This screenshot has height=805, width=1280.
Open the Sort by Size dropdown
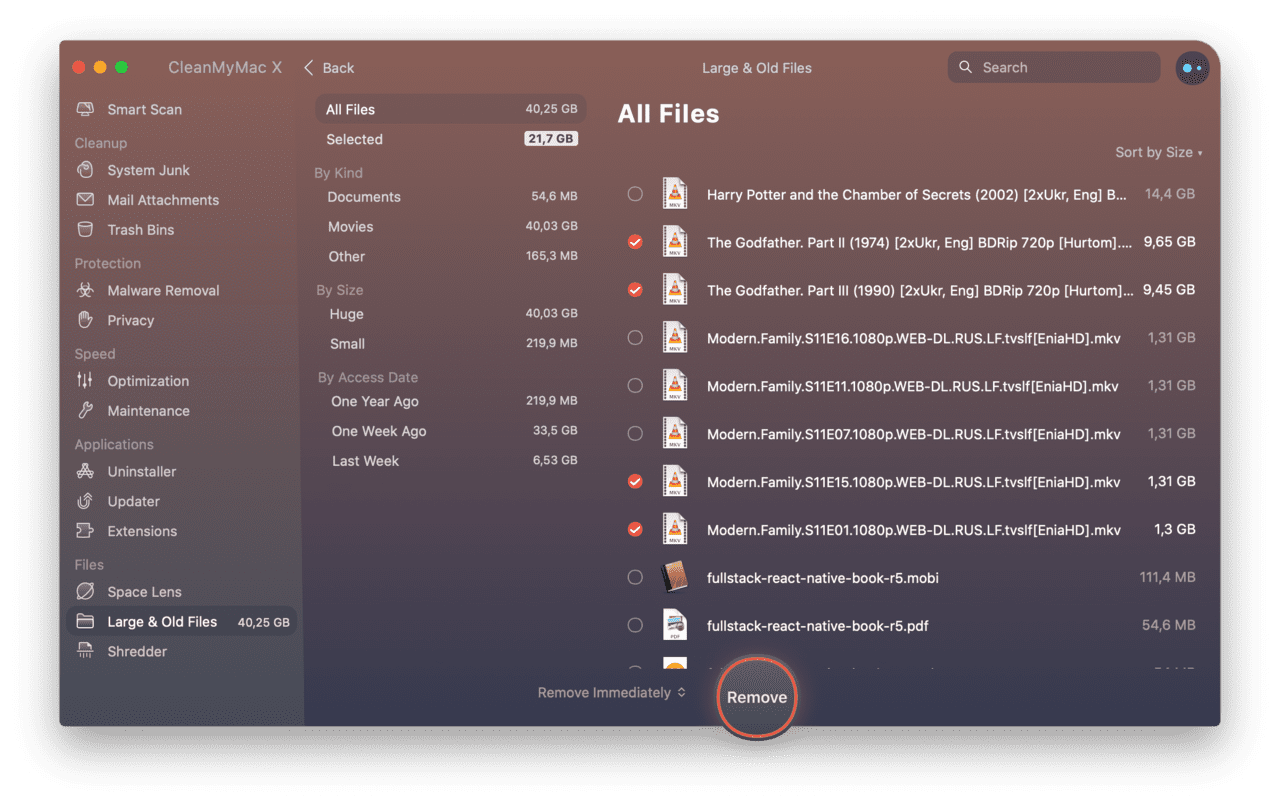coord(1158,152)
